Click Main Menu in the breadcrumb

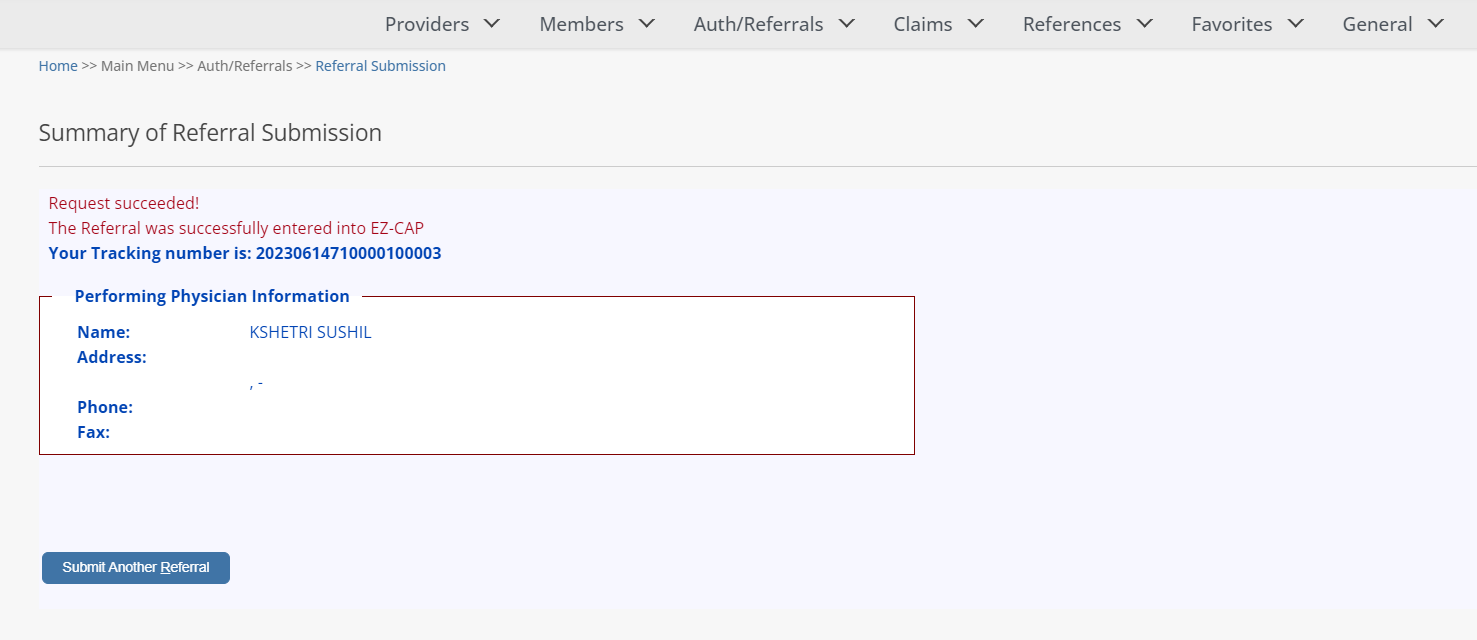coord(137,66)
